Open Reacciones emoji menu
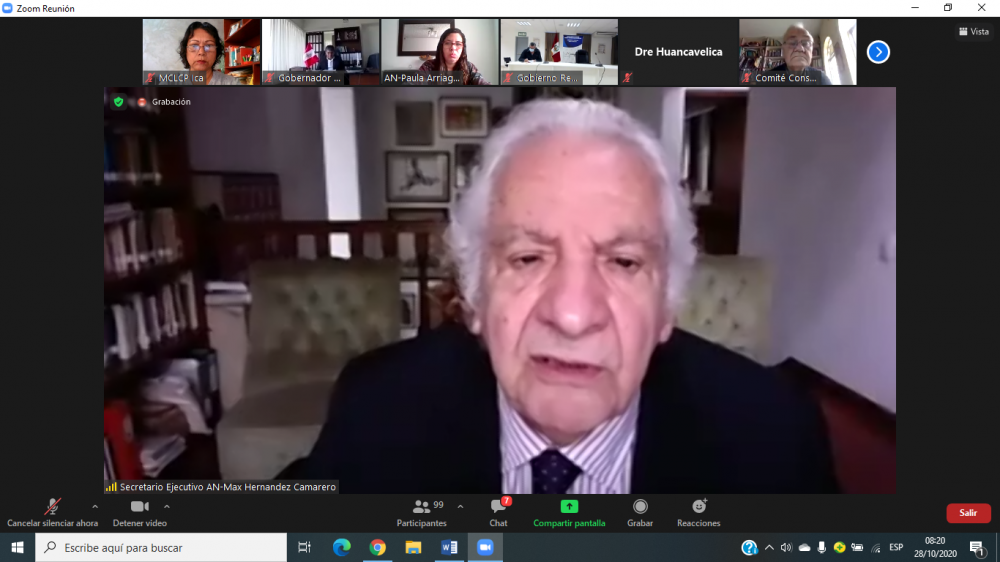The image size is (1000, 562). [x=698, y=511]
